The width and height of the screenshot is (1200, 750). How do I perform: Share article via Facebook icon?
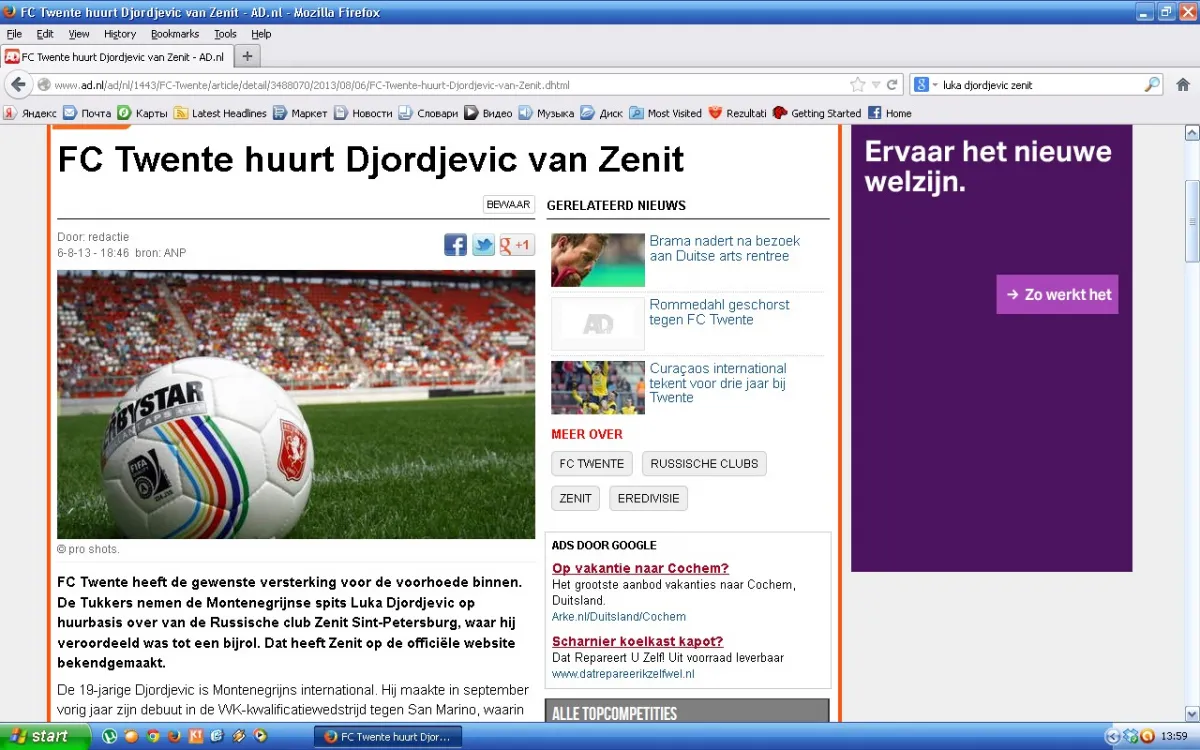click(456, 245)
